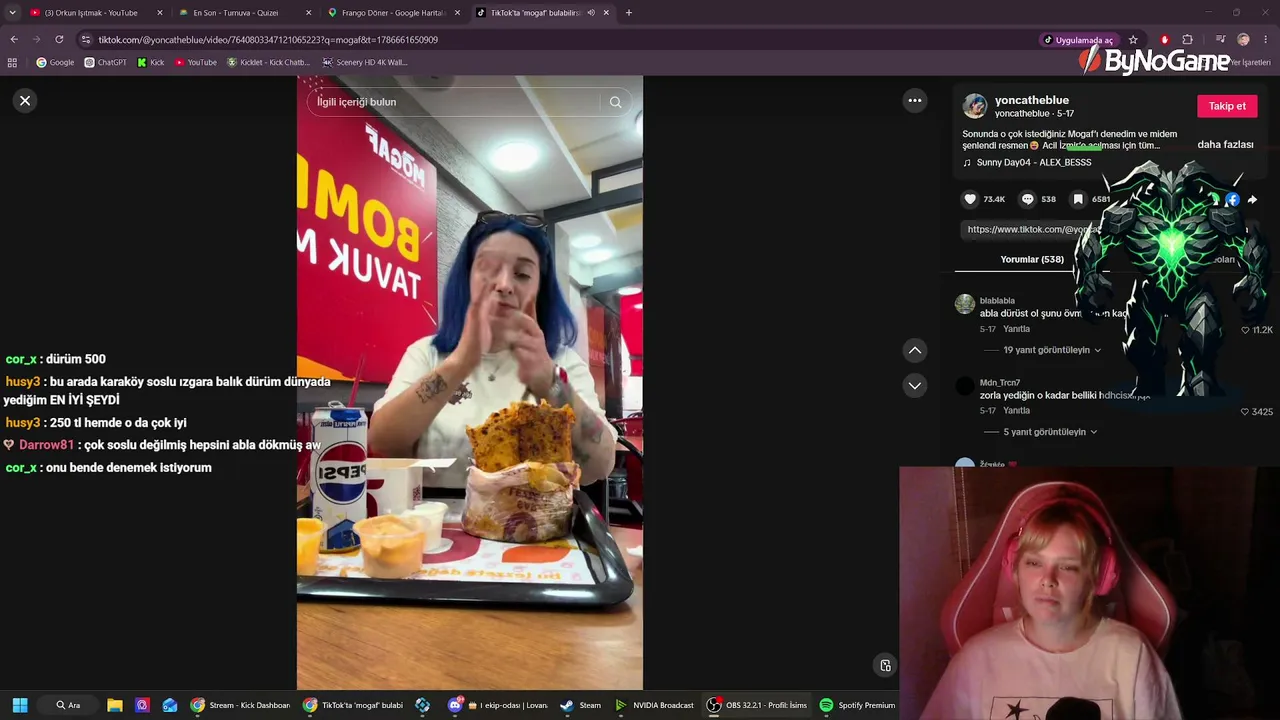Open the Chrome apps grid in bookmarks bar
Screen dimensions: 1280x720
pyautogui.click(x=12, y=62)
